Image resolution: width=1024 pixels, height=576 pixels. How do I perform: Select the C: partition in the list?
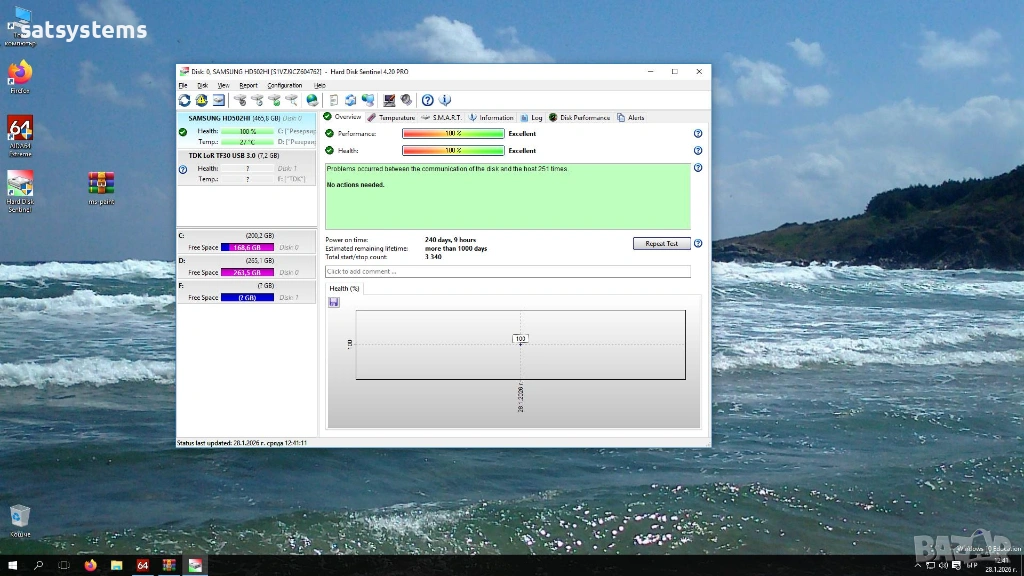tap(245, 241)
